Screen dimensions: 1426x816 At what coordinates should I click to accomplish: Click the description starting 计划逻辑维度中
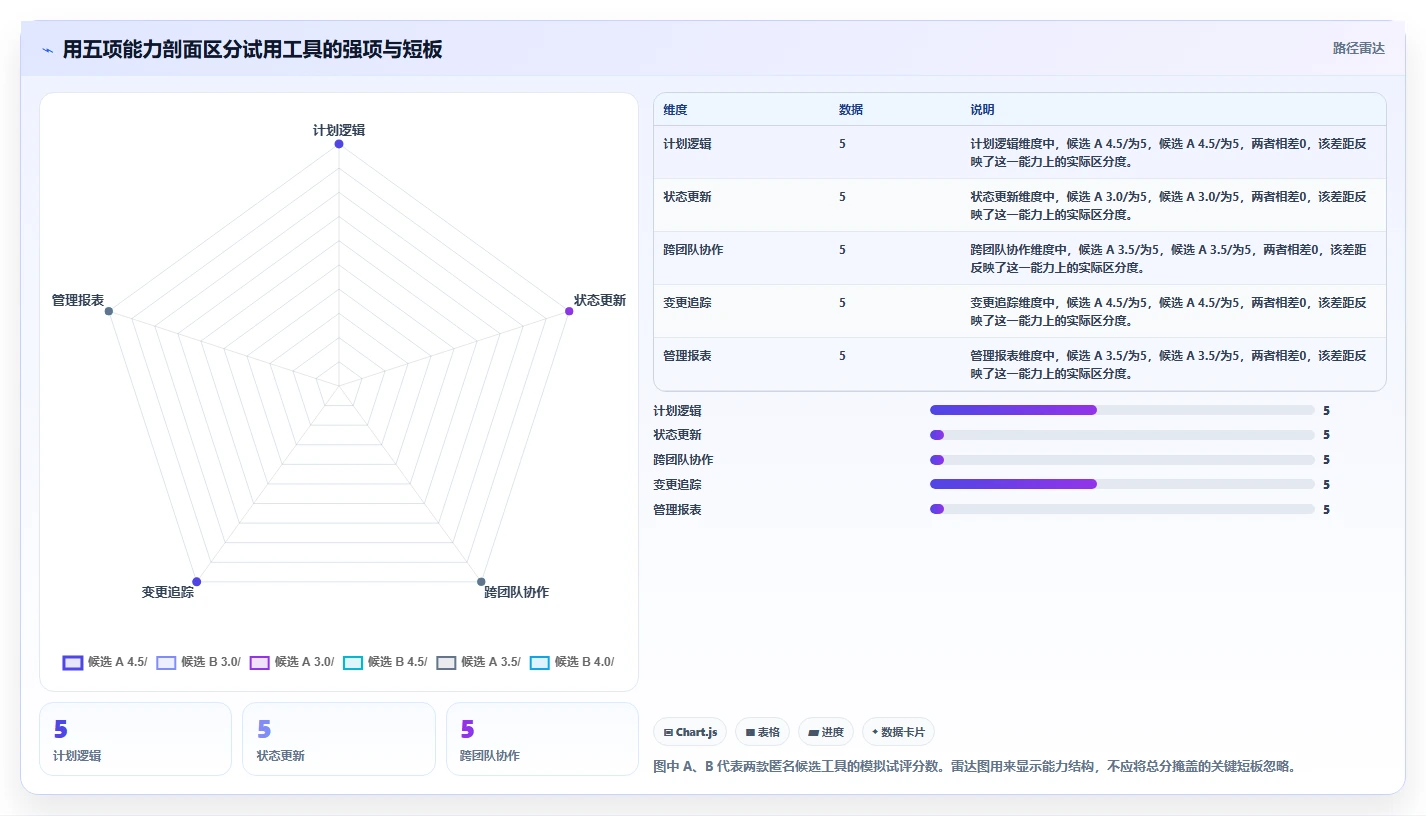click(1168, 153)
